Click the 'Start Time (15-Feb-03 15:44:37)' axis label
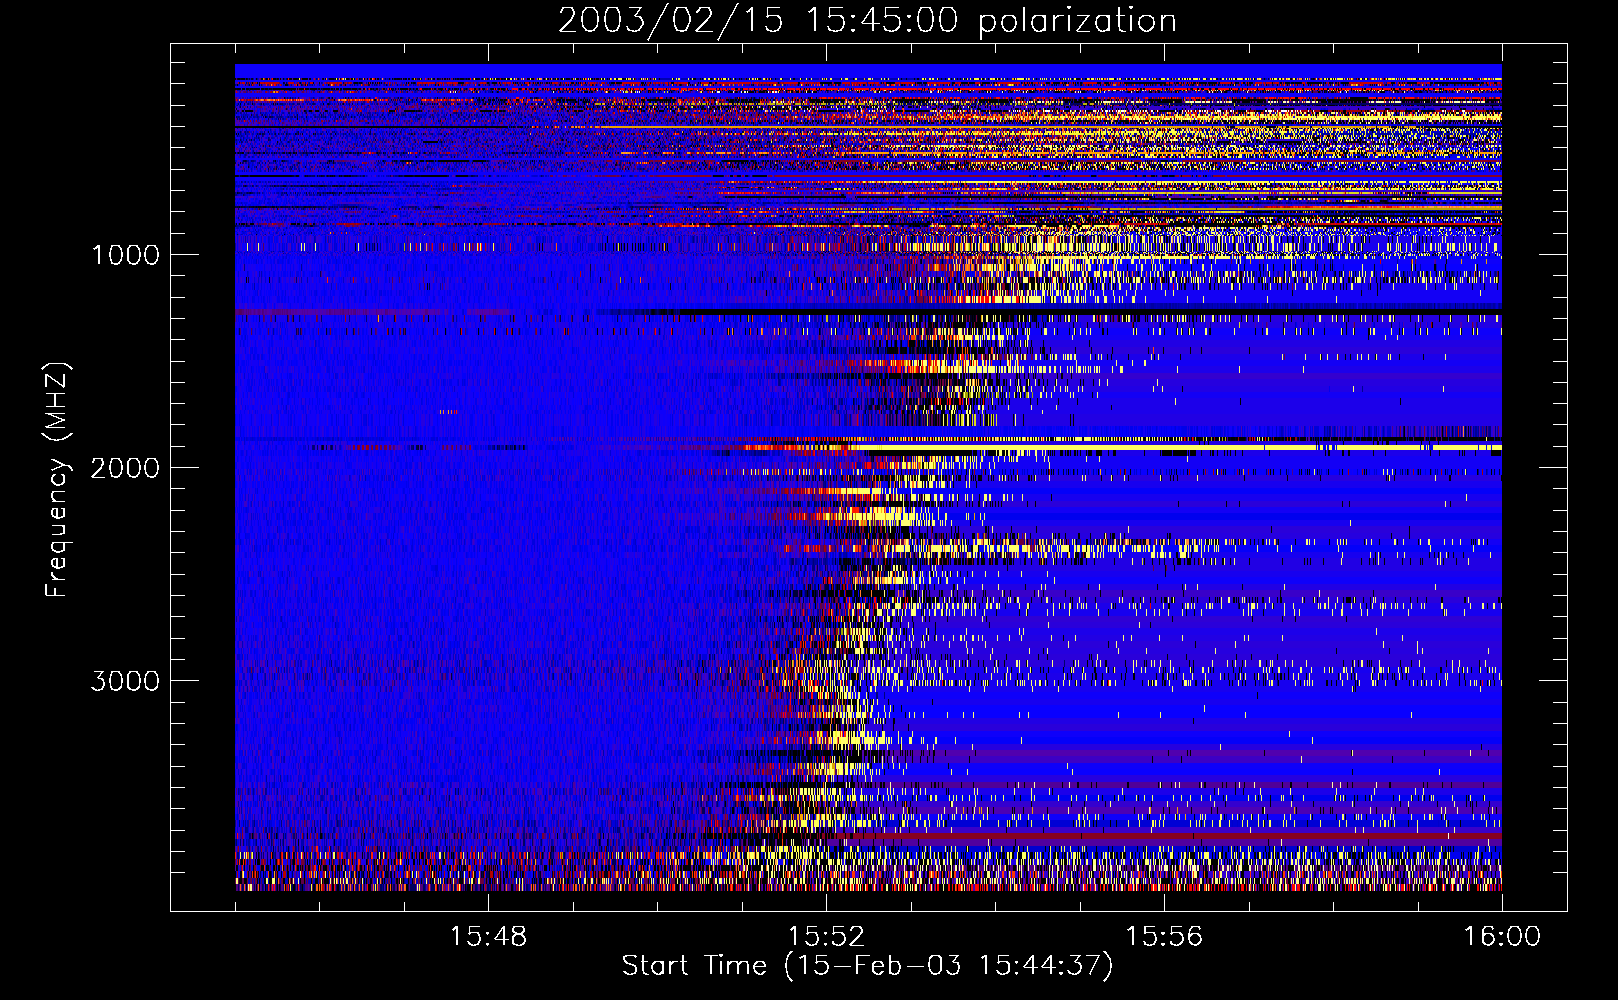This screenshot has height=1000, width=1618. point(867,966)
